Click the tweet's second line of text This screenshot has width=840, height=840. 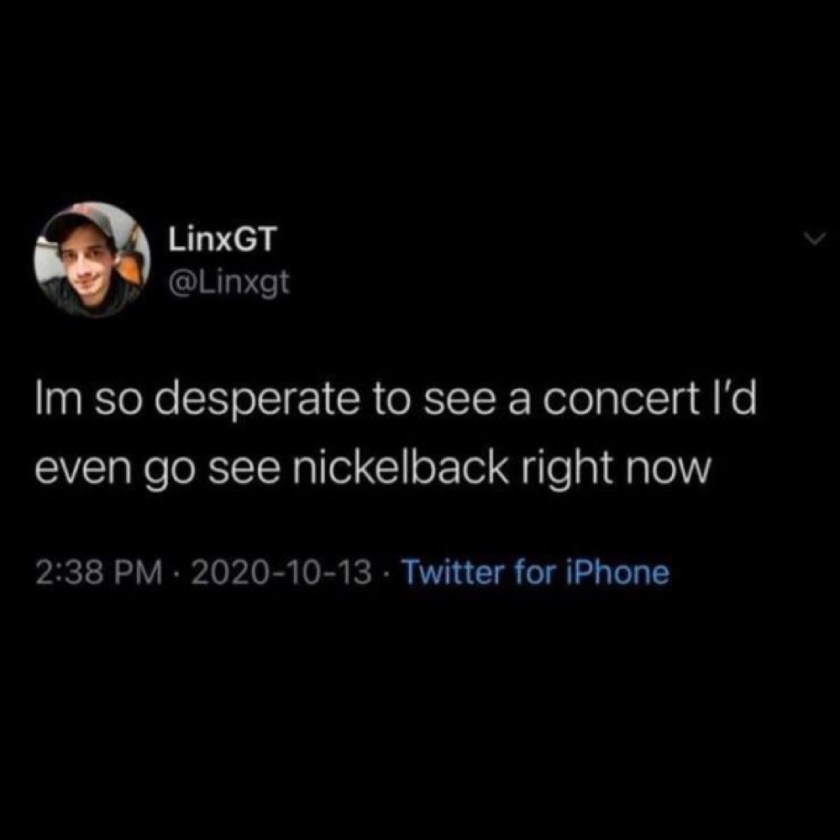(x=372, y=468)
